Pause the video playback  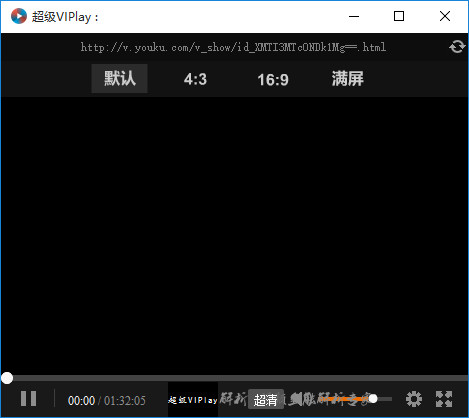click(28, 398)
